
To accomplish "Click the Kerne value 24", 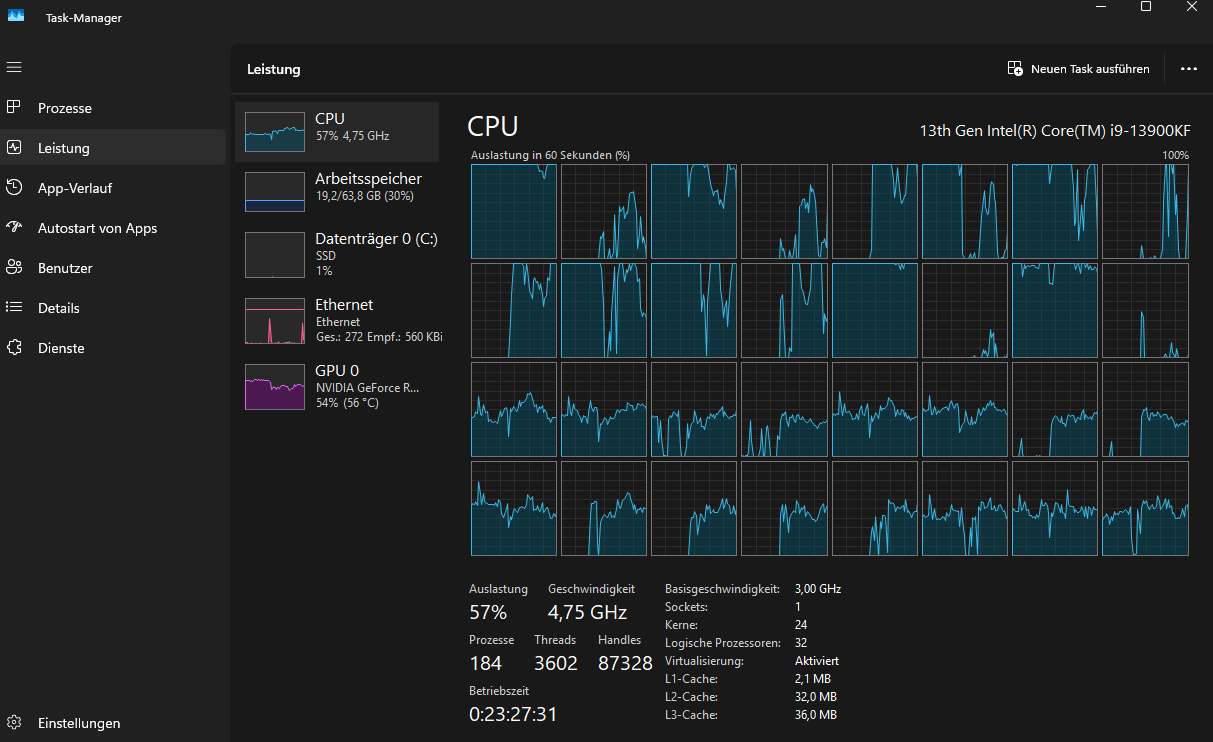I will [801, 625].
